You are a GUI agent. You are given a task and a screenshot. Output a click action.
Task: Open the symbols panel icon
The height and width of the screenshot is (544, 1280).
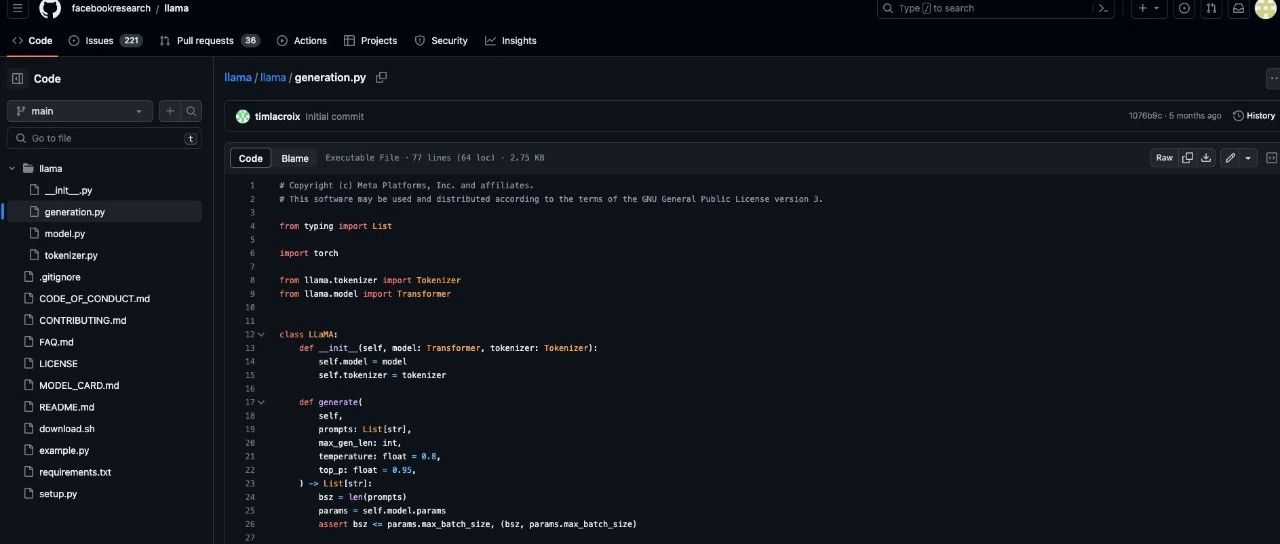tap(1272, 158)
